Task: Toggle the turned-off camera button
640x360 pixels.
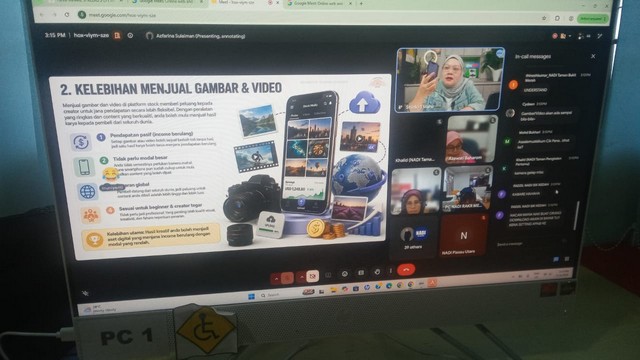Action: (x=313, y=277)
